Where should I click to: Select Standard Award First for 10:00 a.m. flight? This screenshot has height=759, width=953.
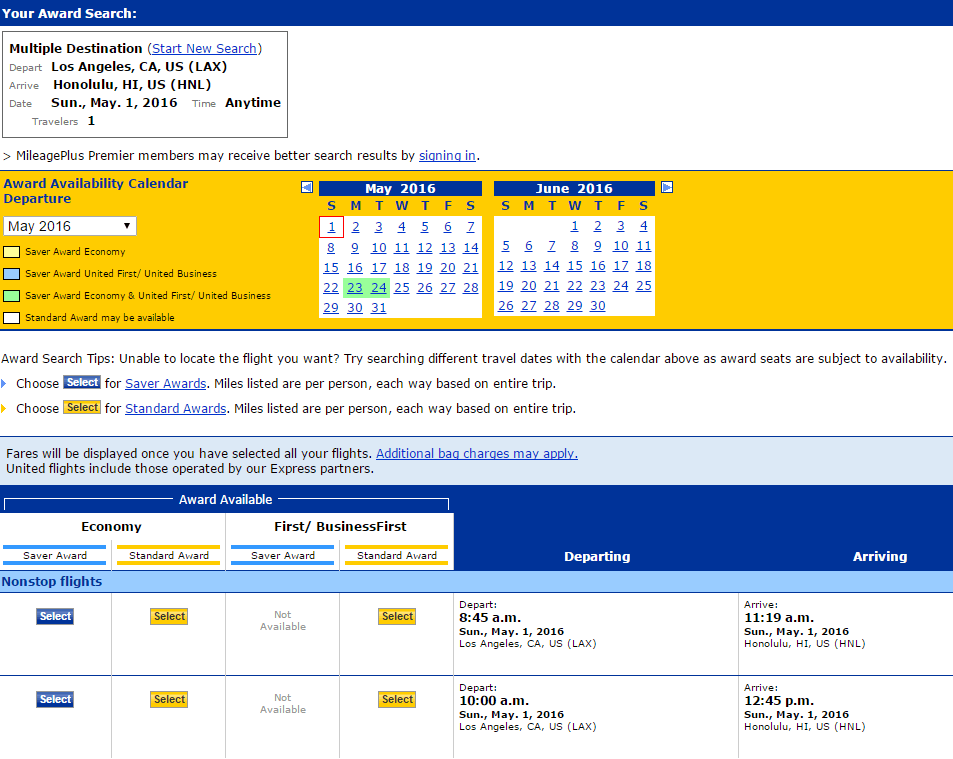pyautogui.click(x=397, y=699)
